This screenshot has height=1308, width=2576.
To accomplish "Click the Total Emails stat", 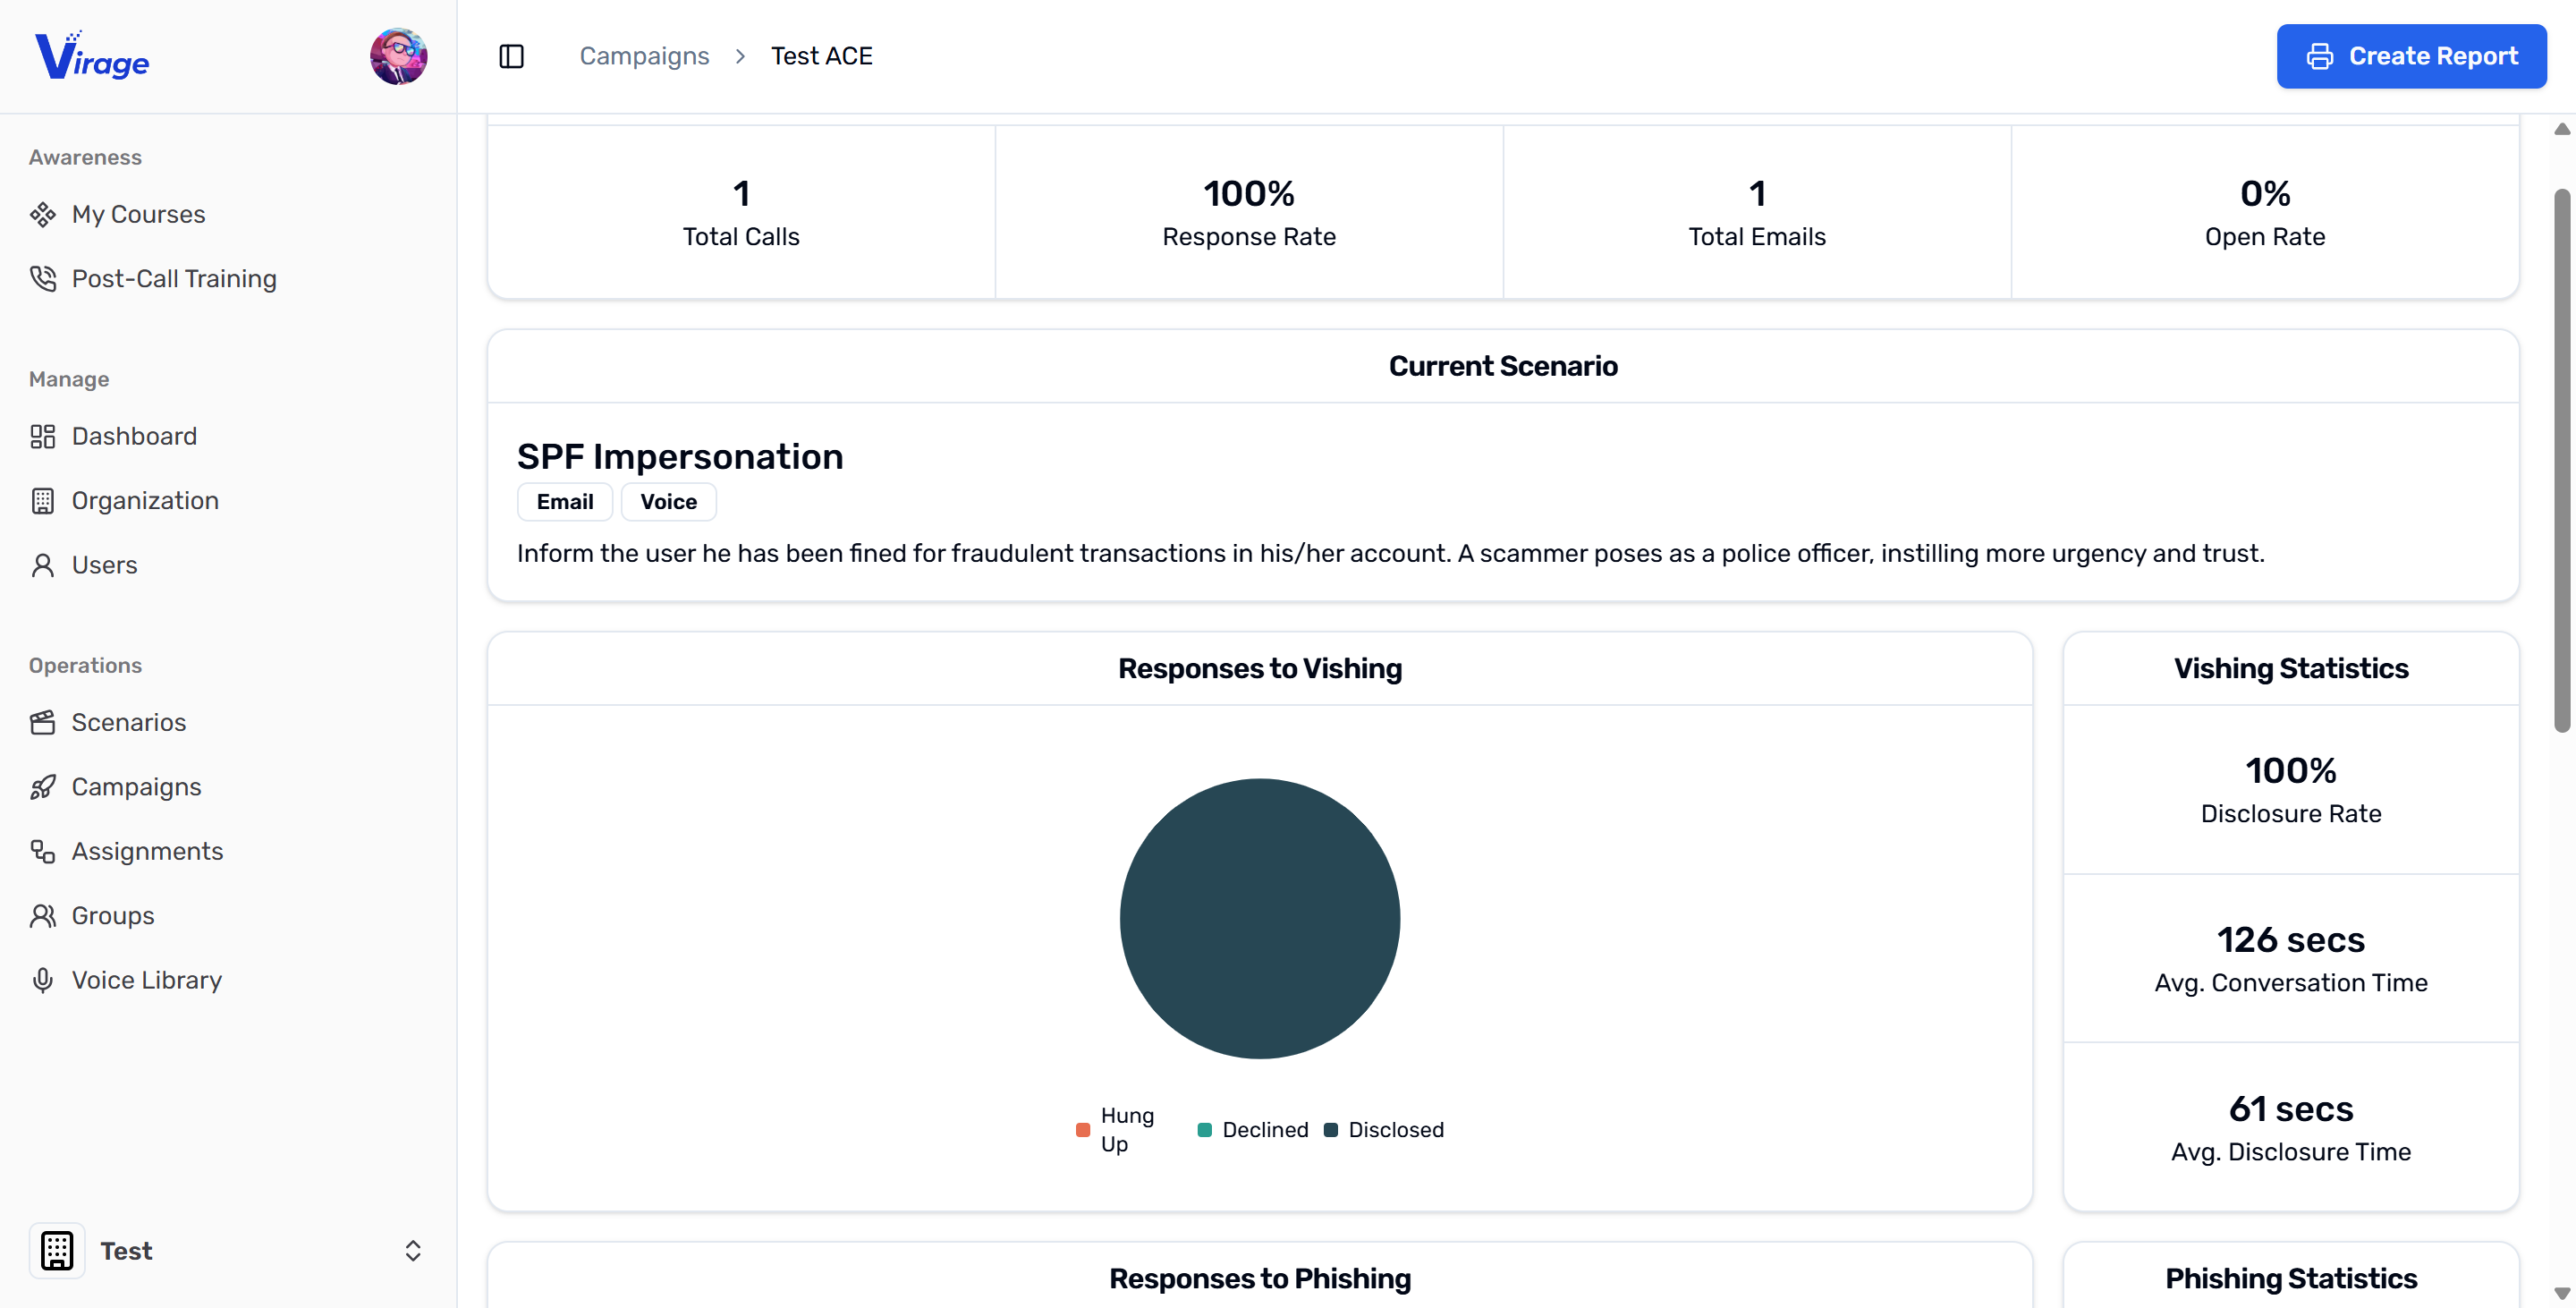I will tap(1757, 212).
